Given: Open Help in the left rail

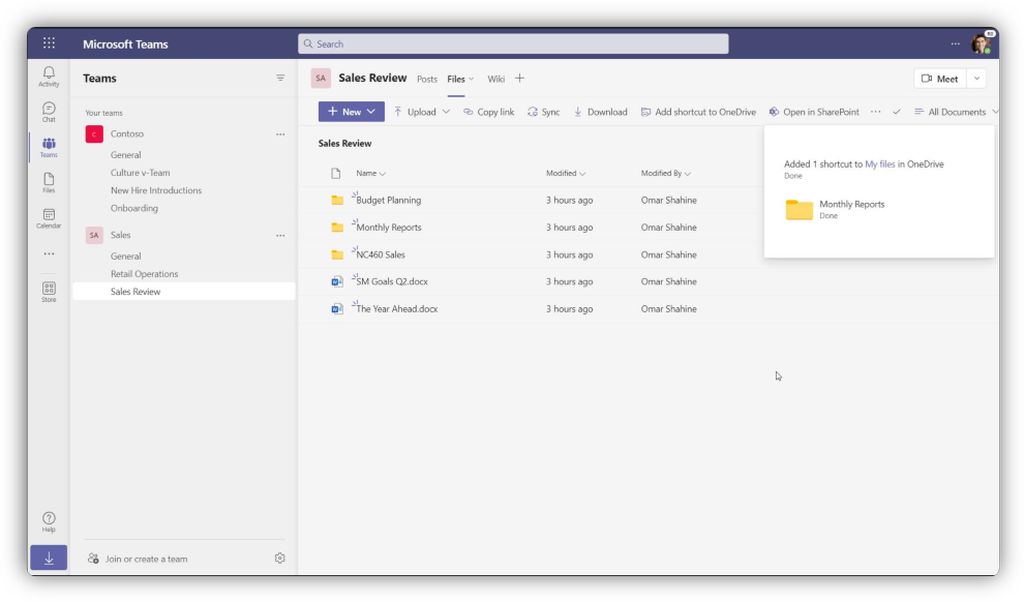Looking at the screenshot, I should [49, 522].
